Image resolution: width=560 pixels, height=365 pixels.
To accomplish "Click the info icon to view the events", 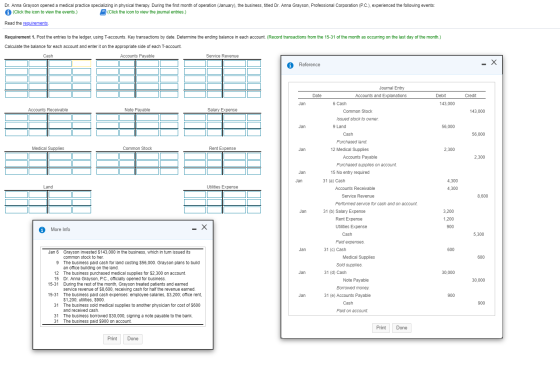I will click(8, 12).
